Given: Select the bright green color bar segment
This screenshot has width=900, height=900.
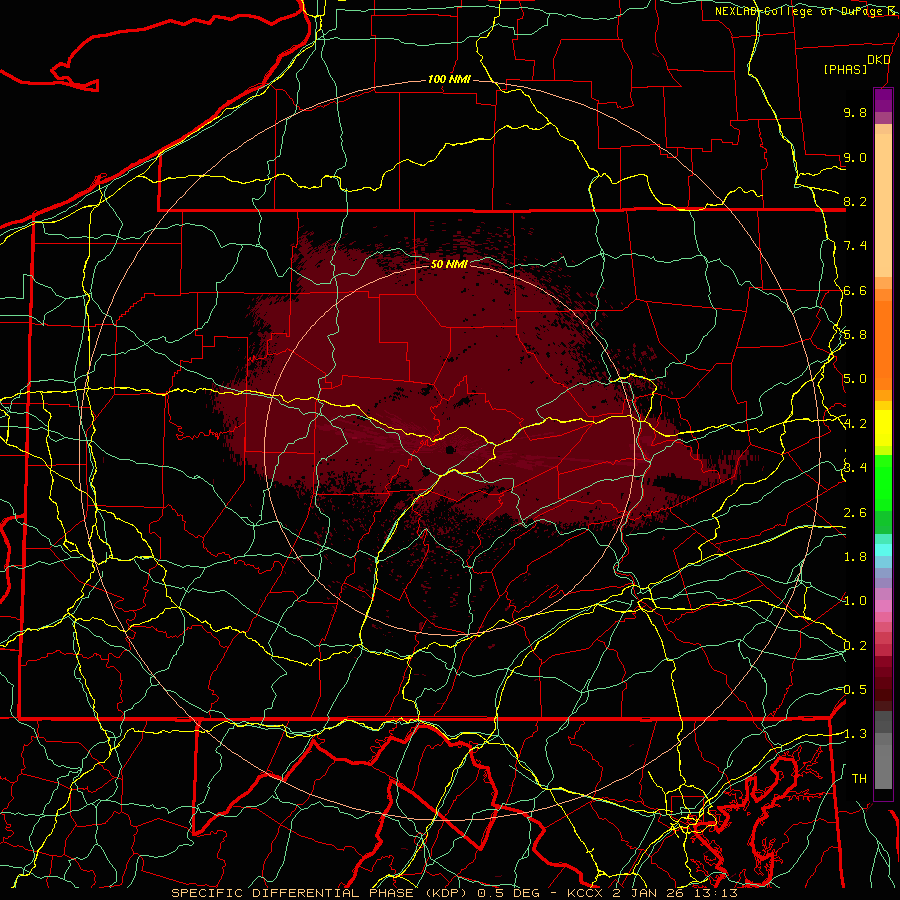Looking at the screenshot, I should pyautogui.click(x=883, y=482).
